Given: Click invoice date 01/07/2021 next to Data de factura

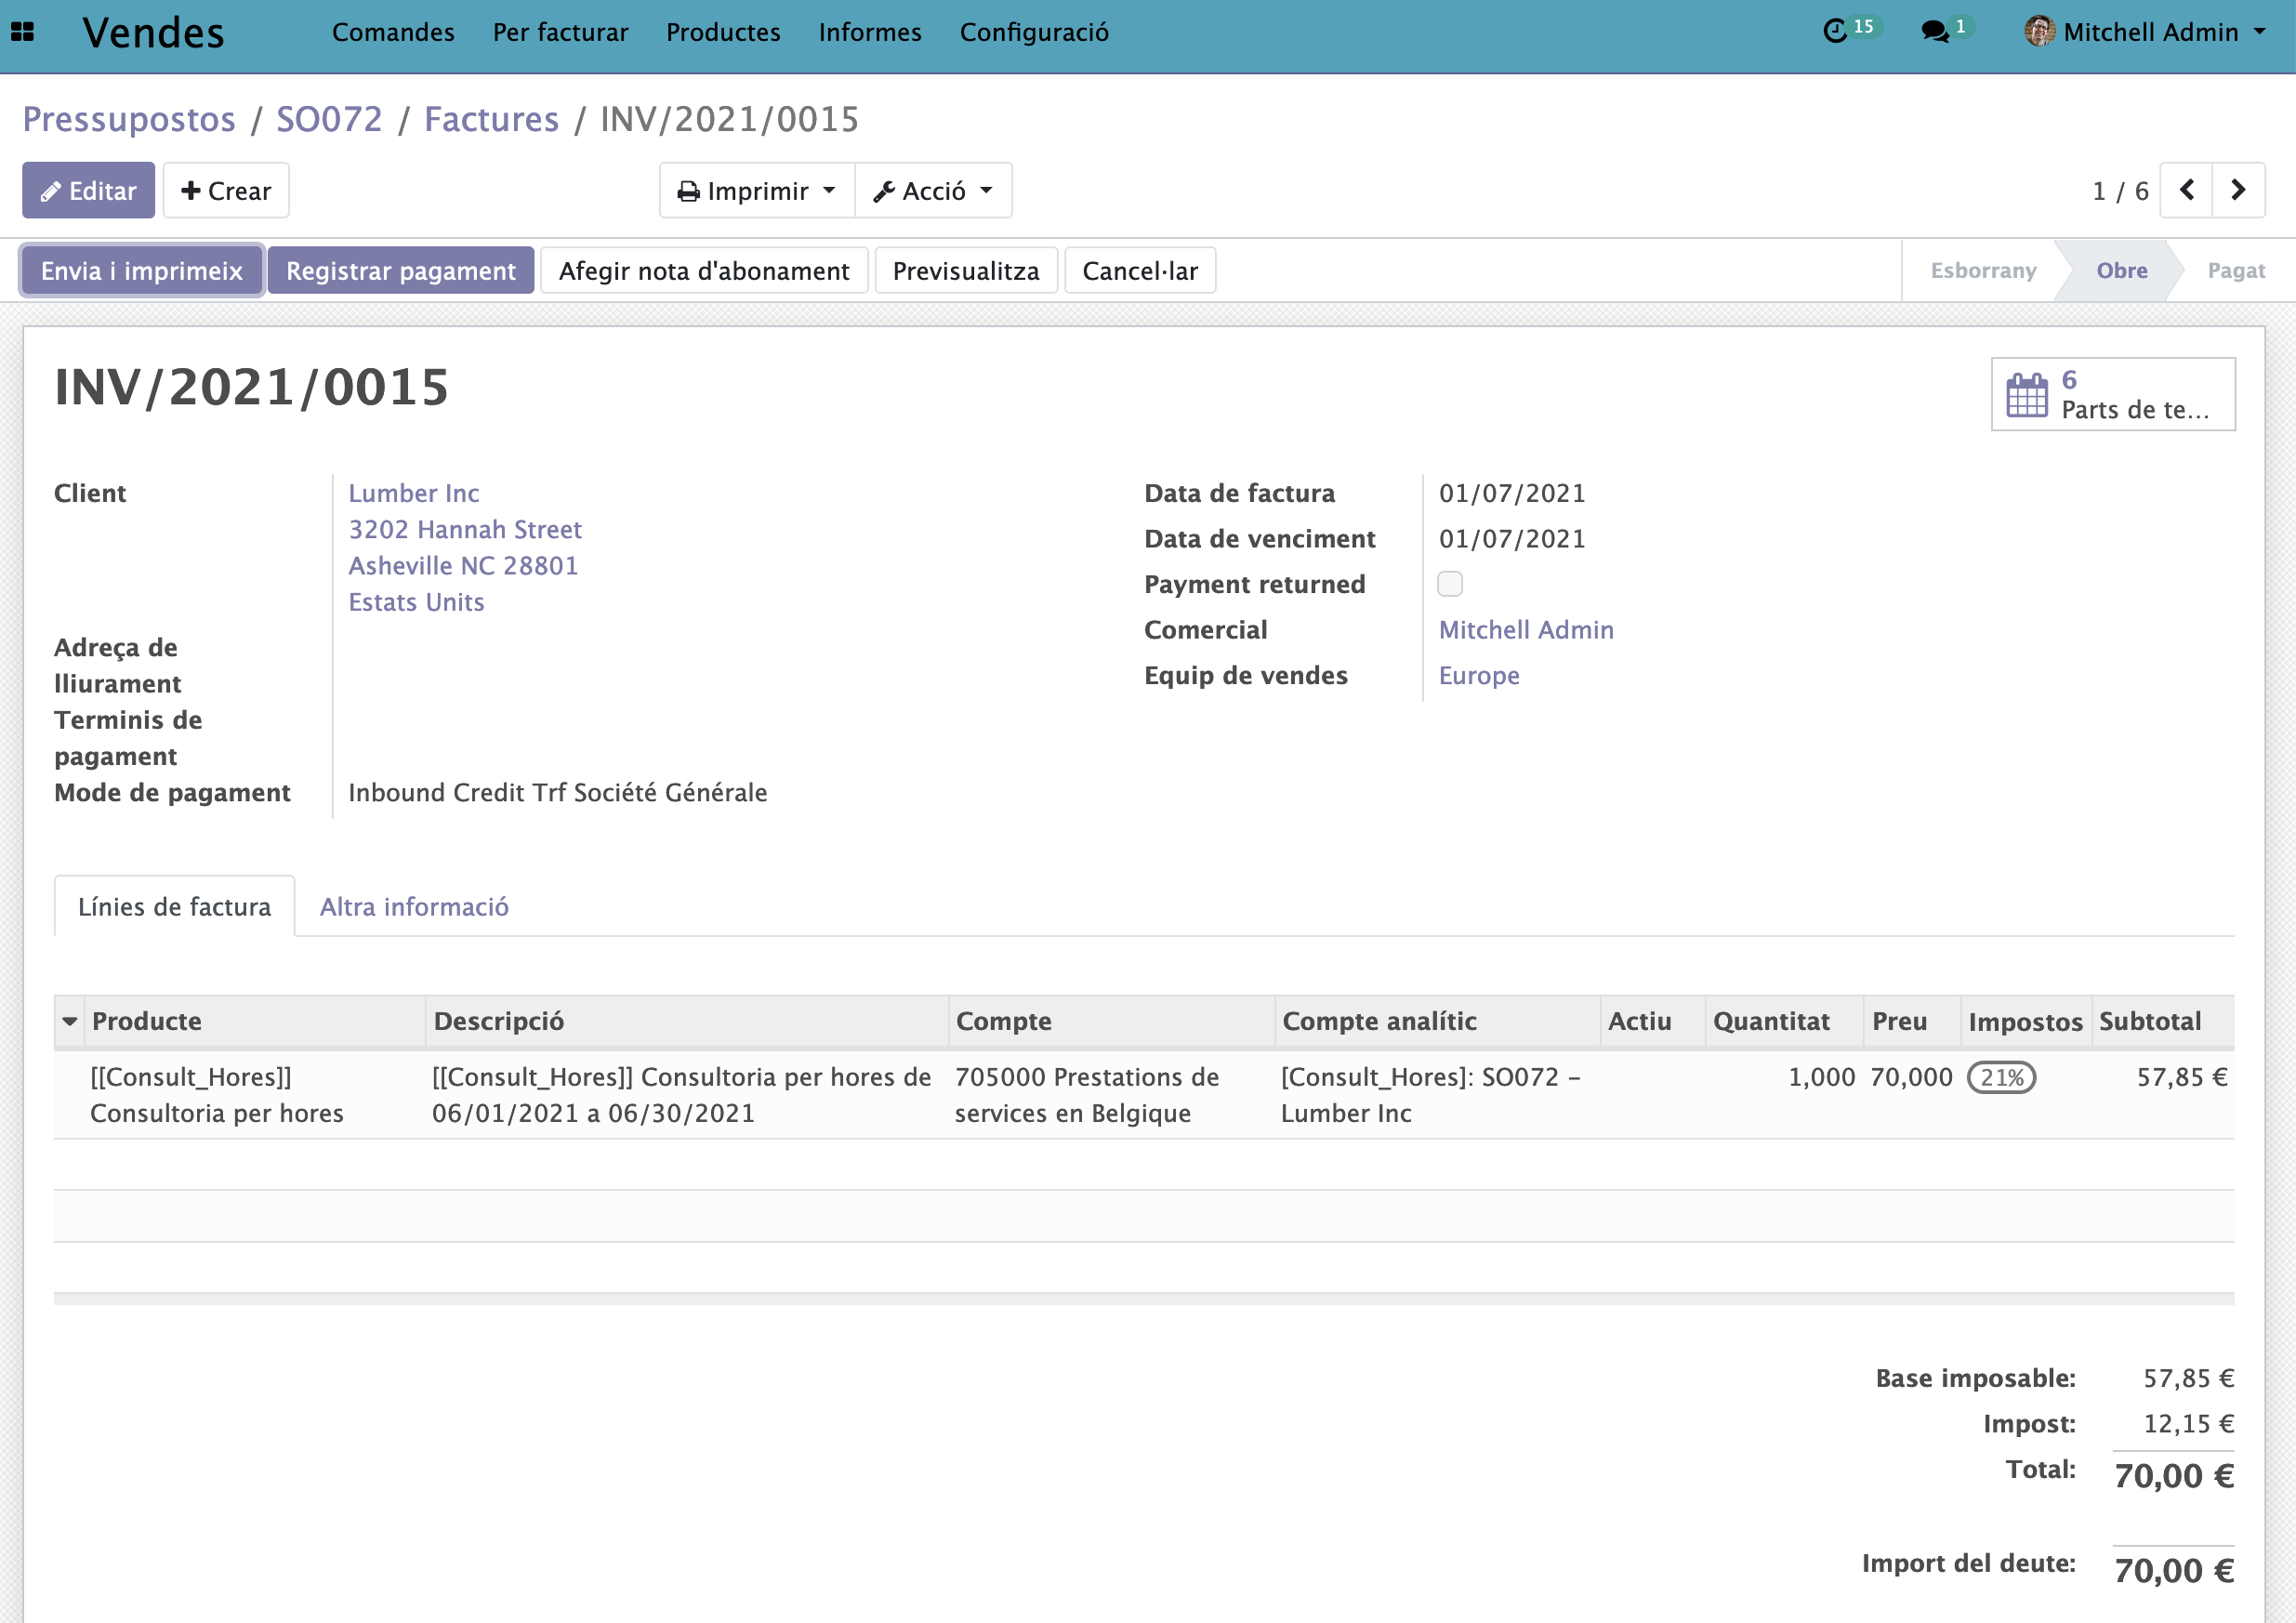Looking at the screenshot, I should [x=1512, y=493].
